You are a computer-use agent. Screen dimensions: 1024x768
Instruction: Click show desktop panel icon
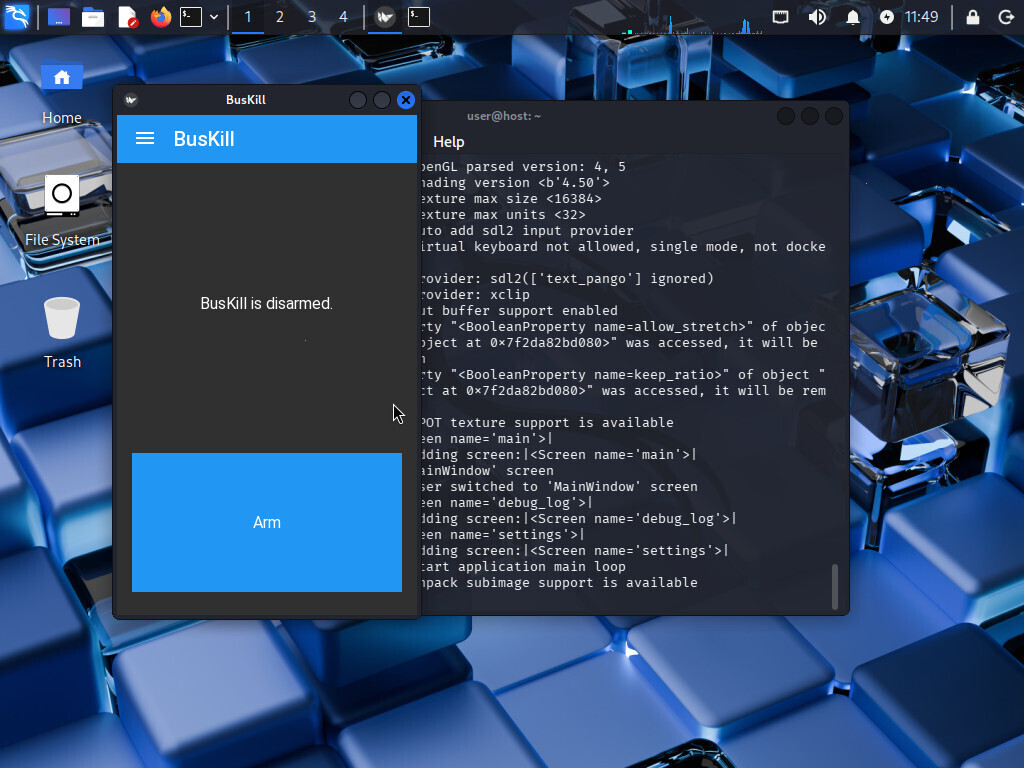click(59, 17)
